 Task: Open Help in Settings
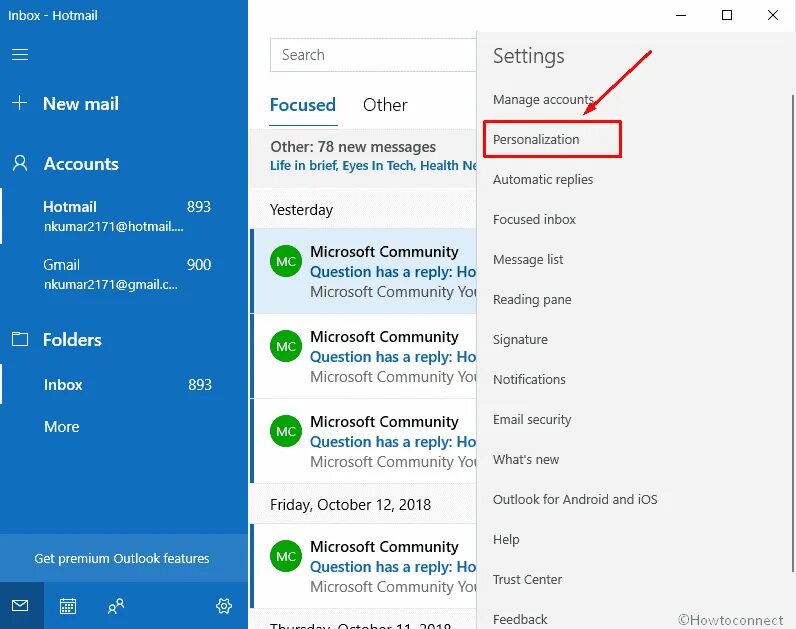(506, 539)
